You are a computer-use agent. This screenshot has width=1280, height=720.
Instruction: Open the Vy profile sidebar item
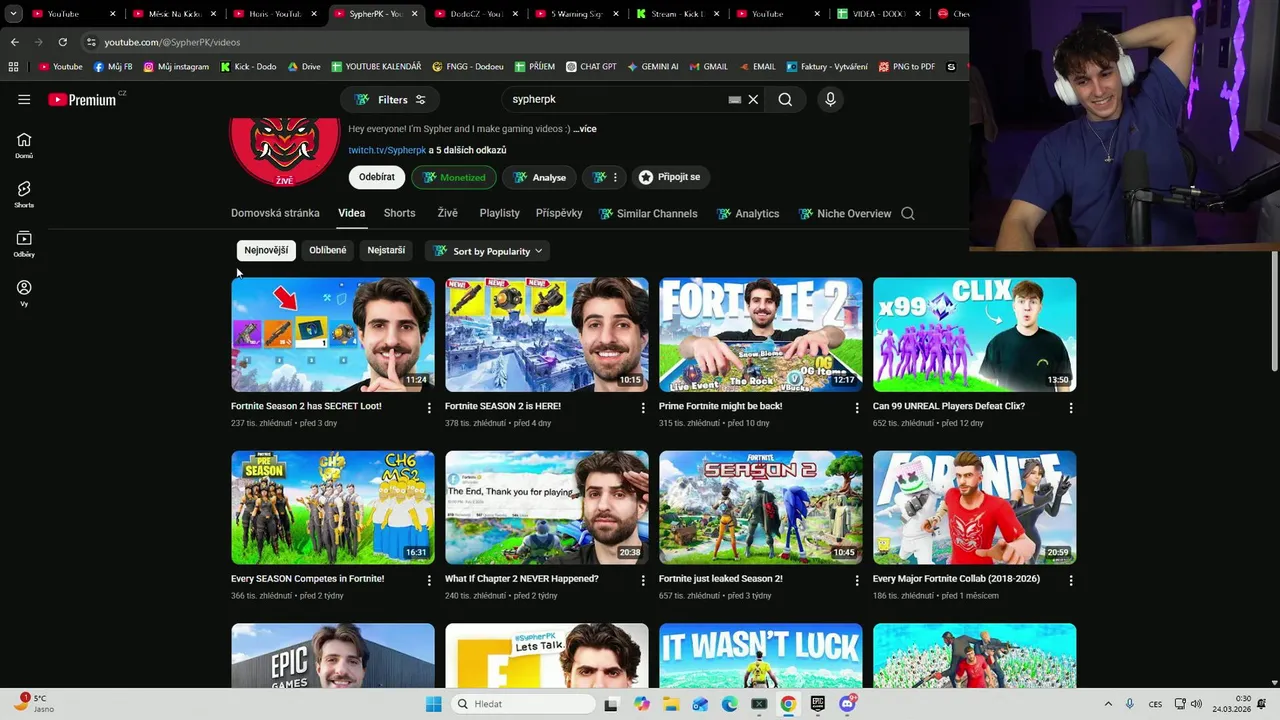tap(24, 293)
